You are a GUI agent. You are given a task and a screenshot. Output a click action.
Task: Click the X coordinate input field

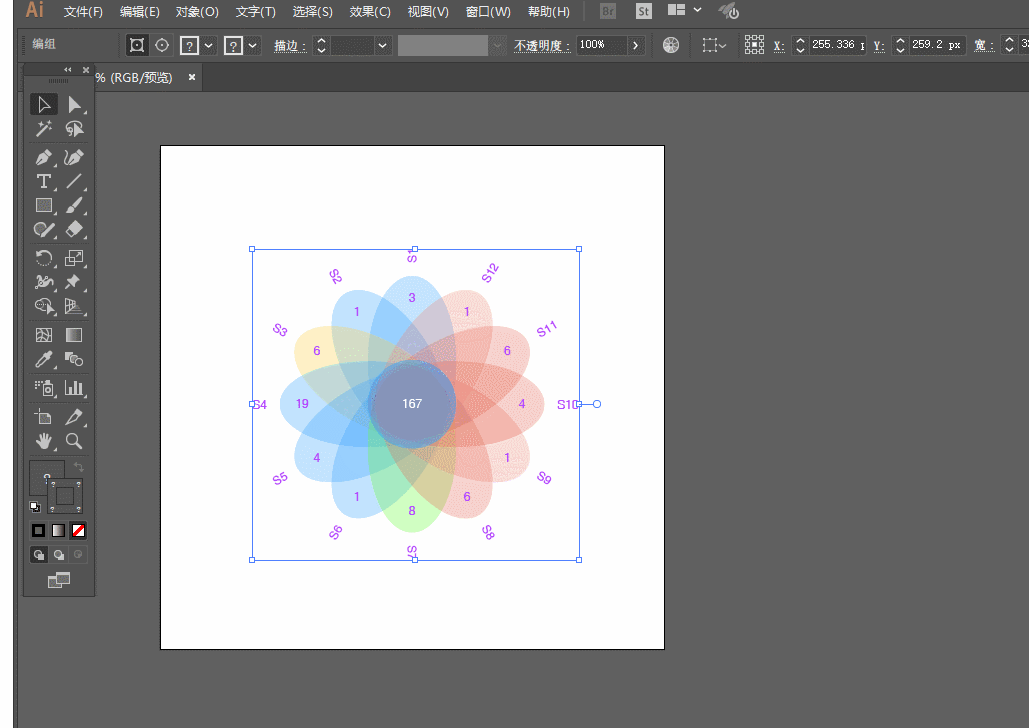click(x=837, y=45)
